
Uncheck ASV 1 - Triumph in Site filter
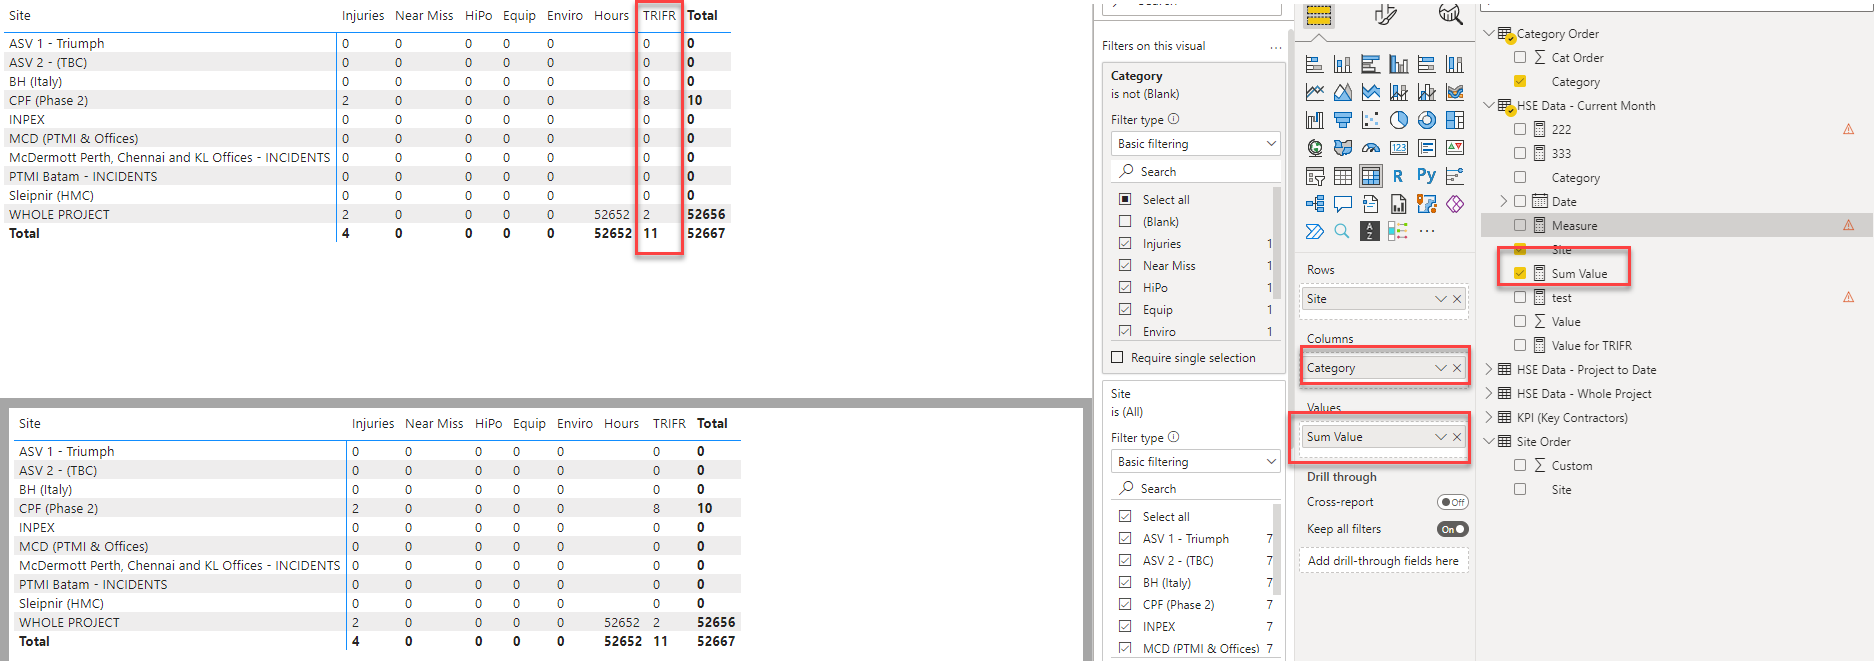pyautogui.click(x=1125, y=538)
